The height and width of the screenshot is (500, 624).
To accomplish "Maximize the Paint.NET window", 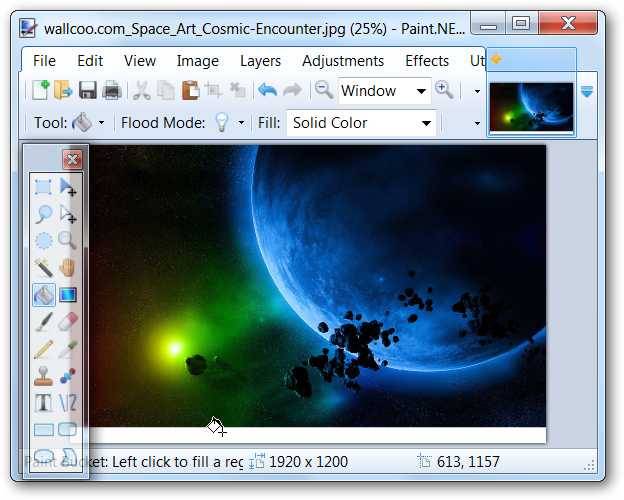I will tap(521, 23).
